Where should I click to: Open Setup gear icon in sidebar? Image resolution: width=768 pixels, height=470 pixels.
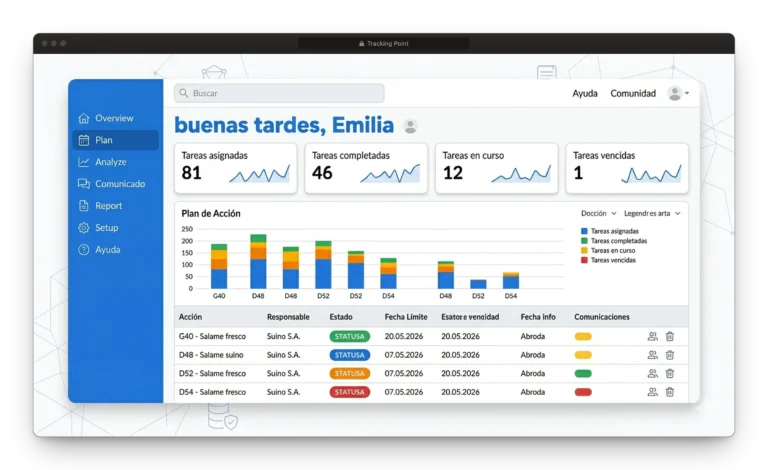84,228
